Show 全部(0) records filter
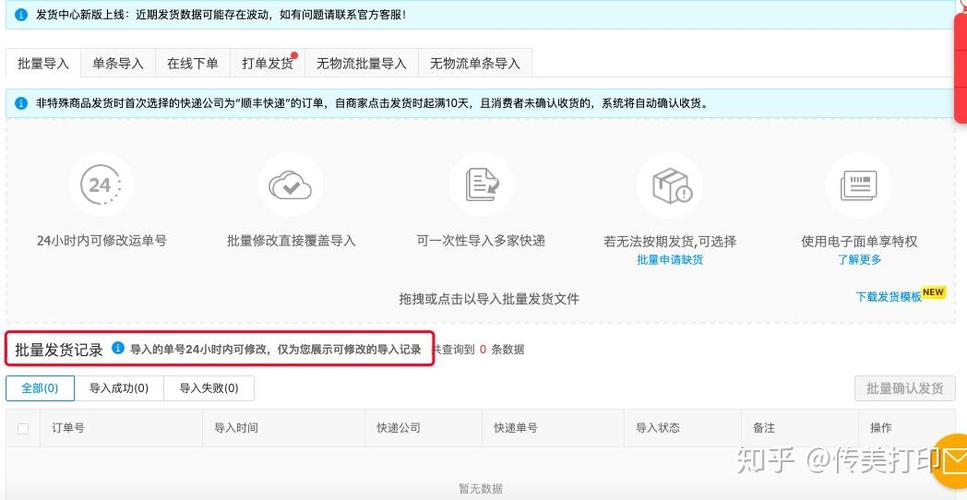The image size is (967, 500). click(40, 388)
